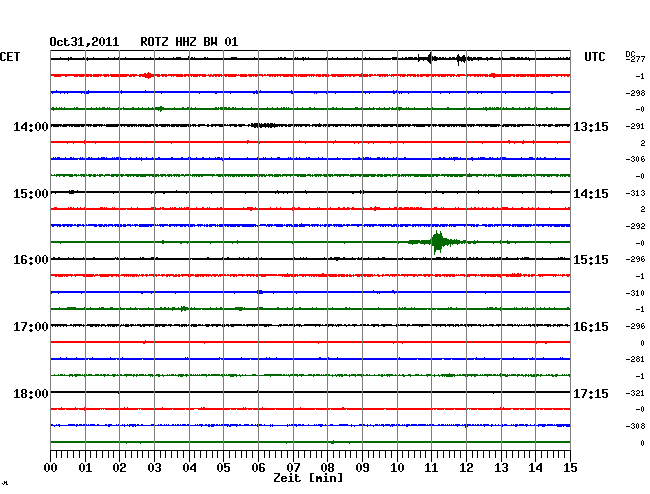Image resolution: width=650 pixels, height=494 pixels.
Task: Select minute 10 on the time axis
Action: point(397,468)
